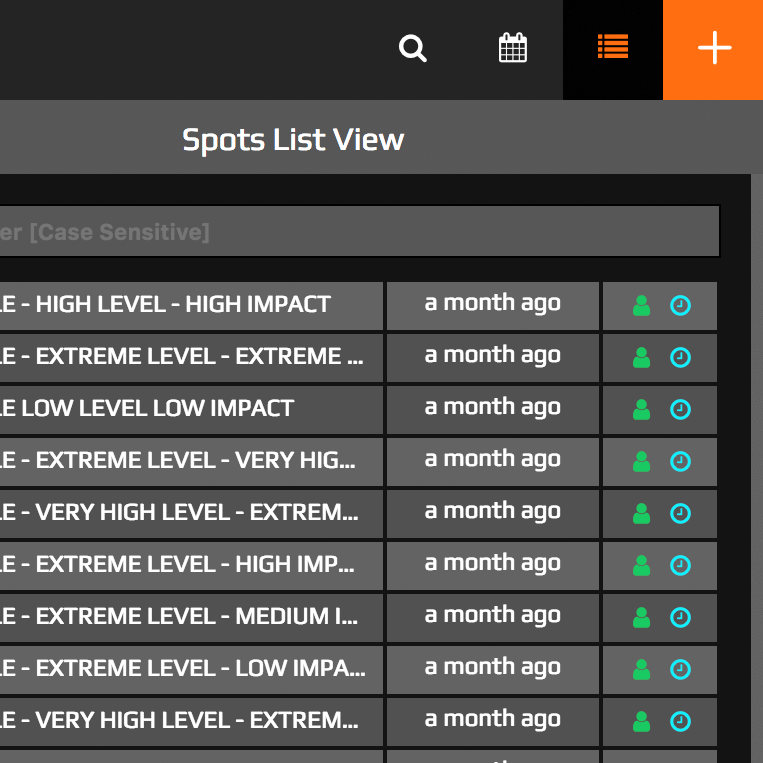Open the search magnifier icon
Screen dimensions: 763x763
pos(413,48)
